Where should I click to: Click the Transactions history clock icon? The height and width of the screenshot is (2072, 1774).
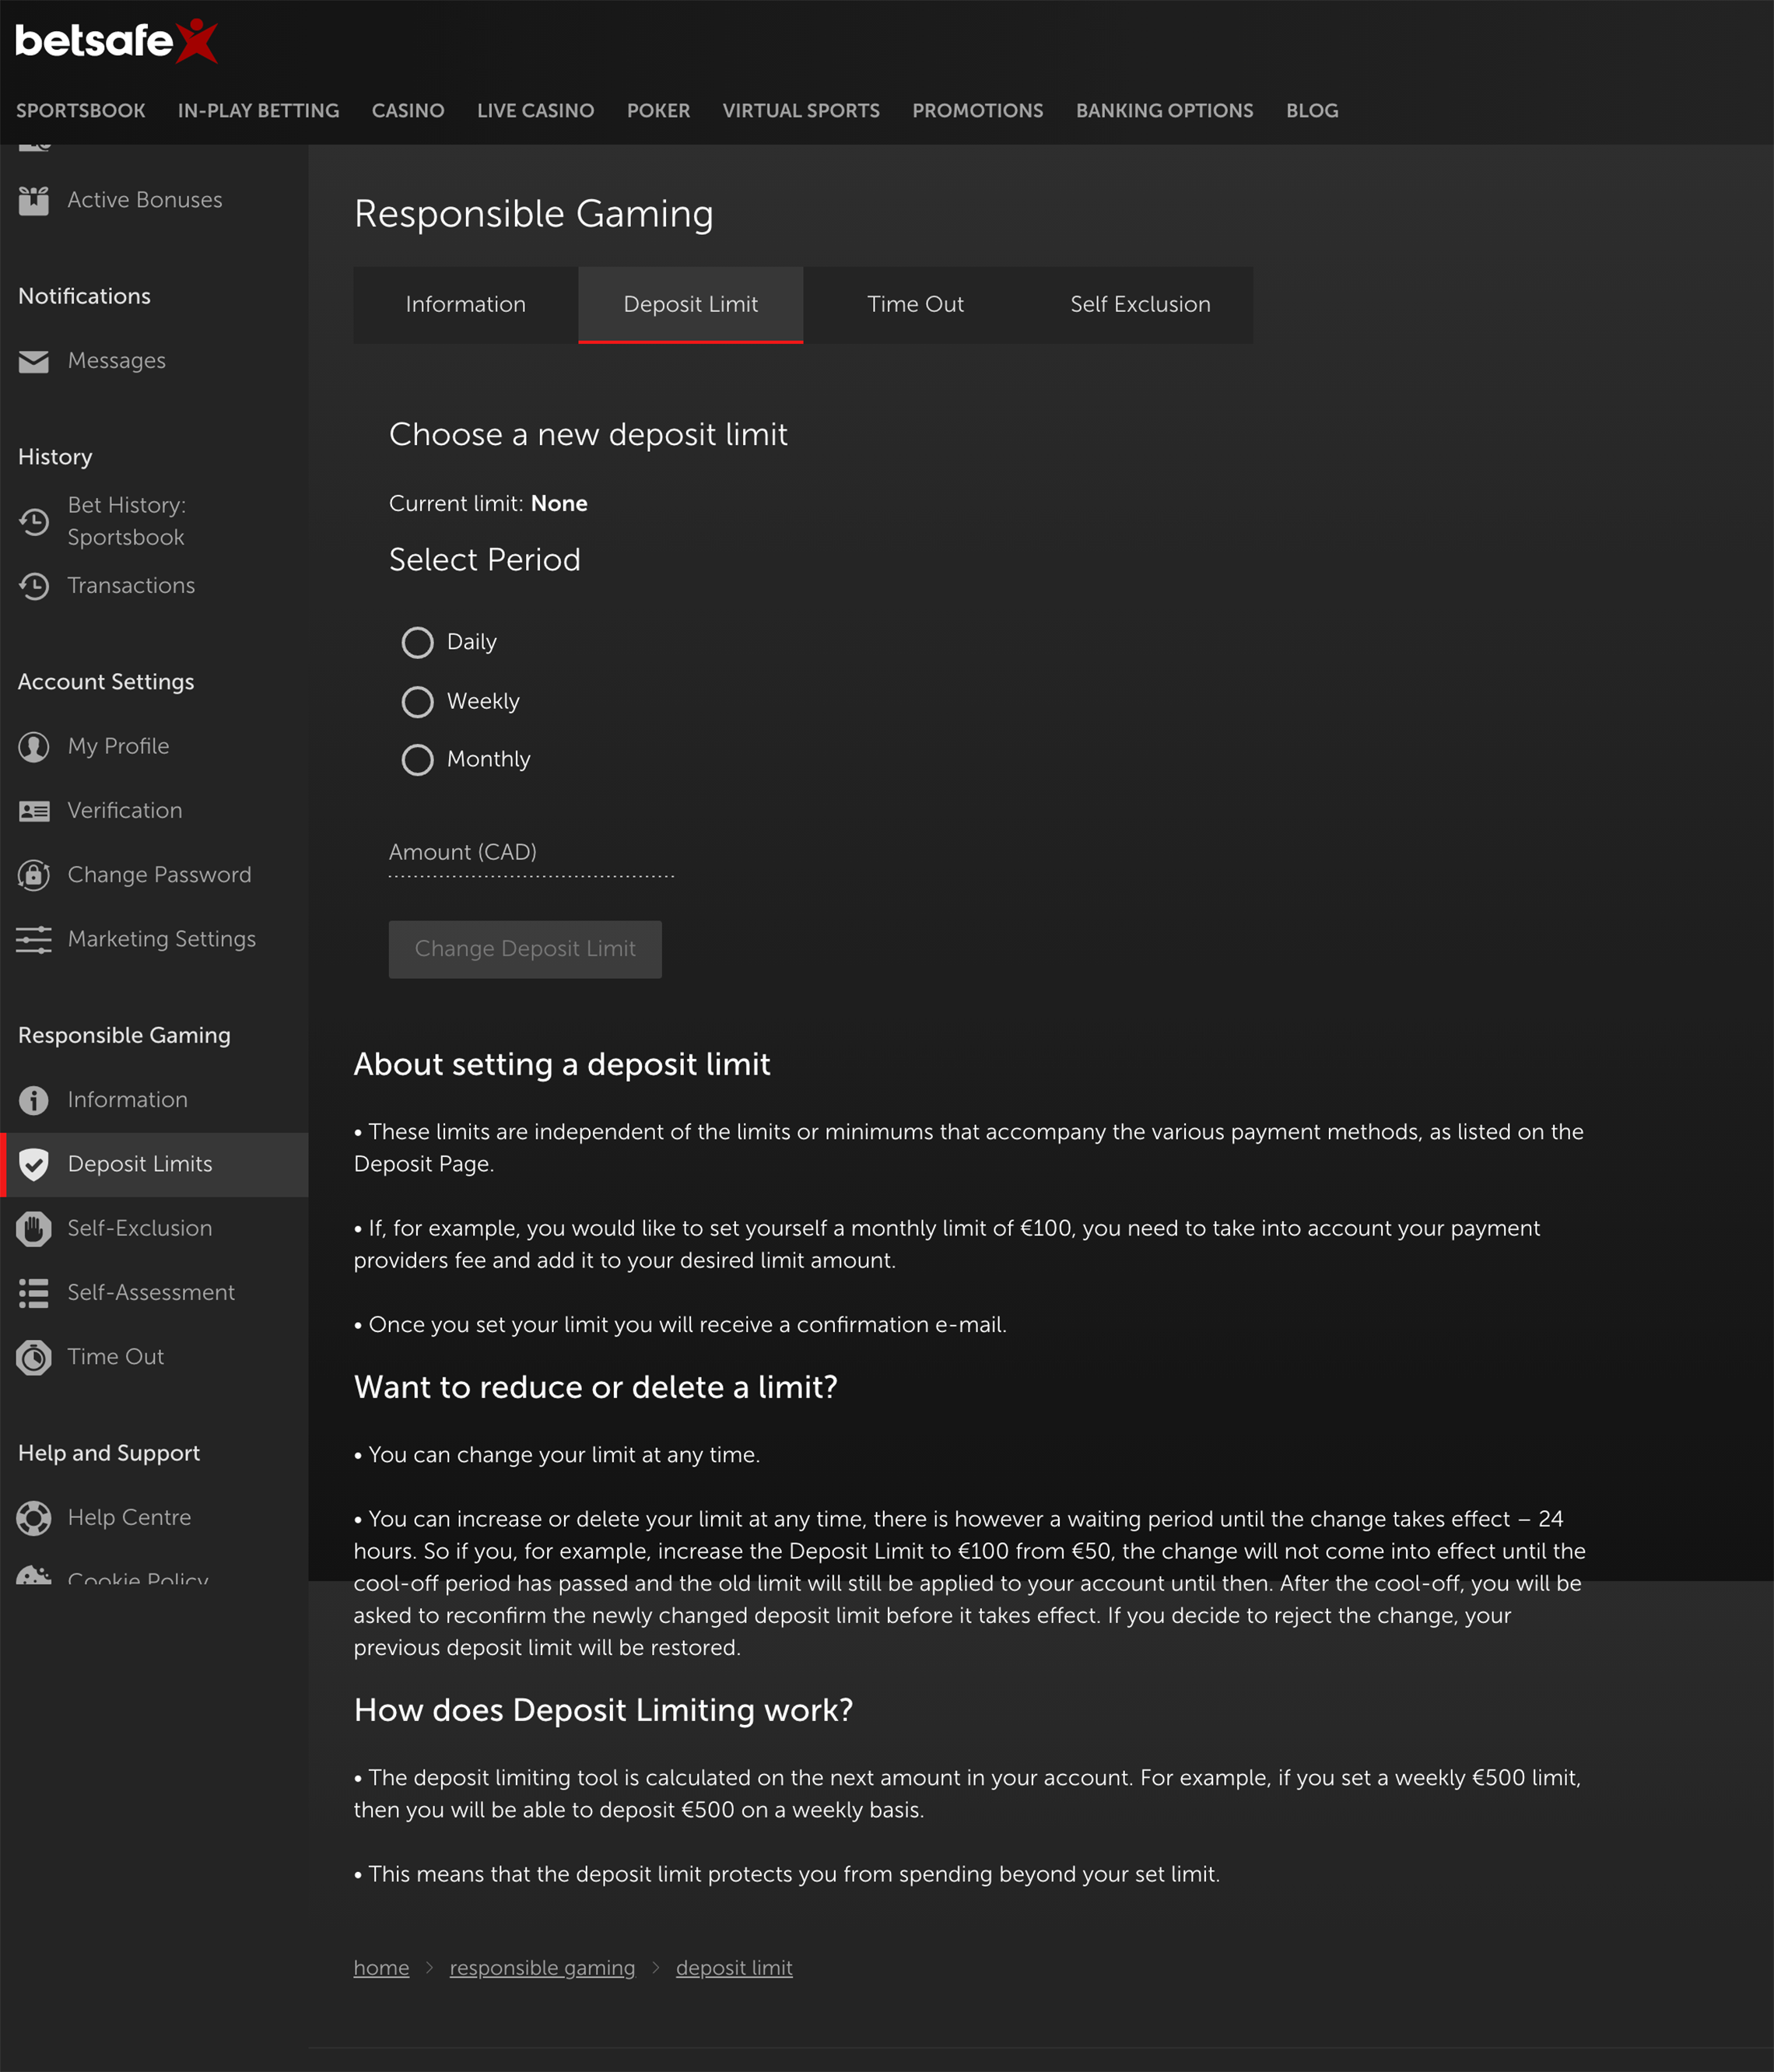coord(33,586)
